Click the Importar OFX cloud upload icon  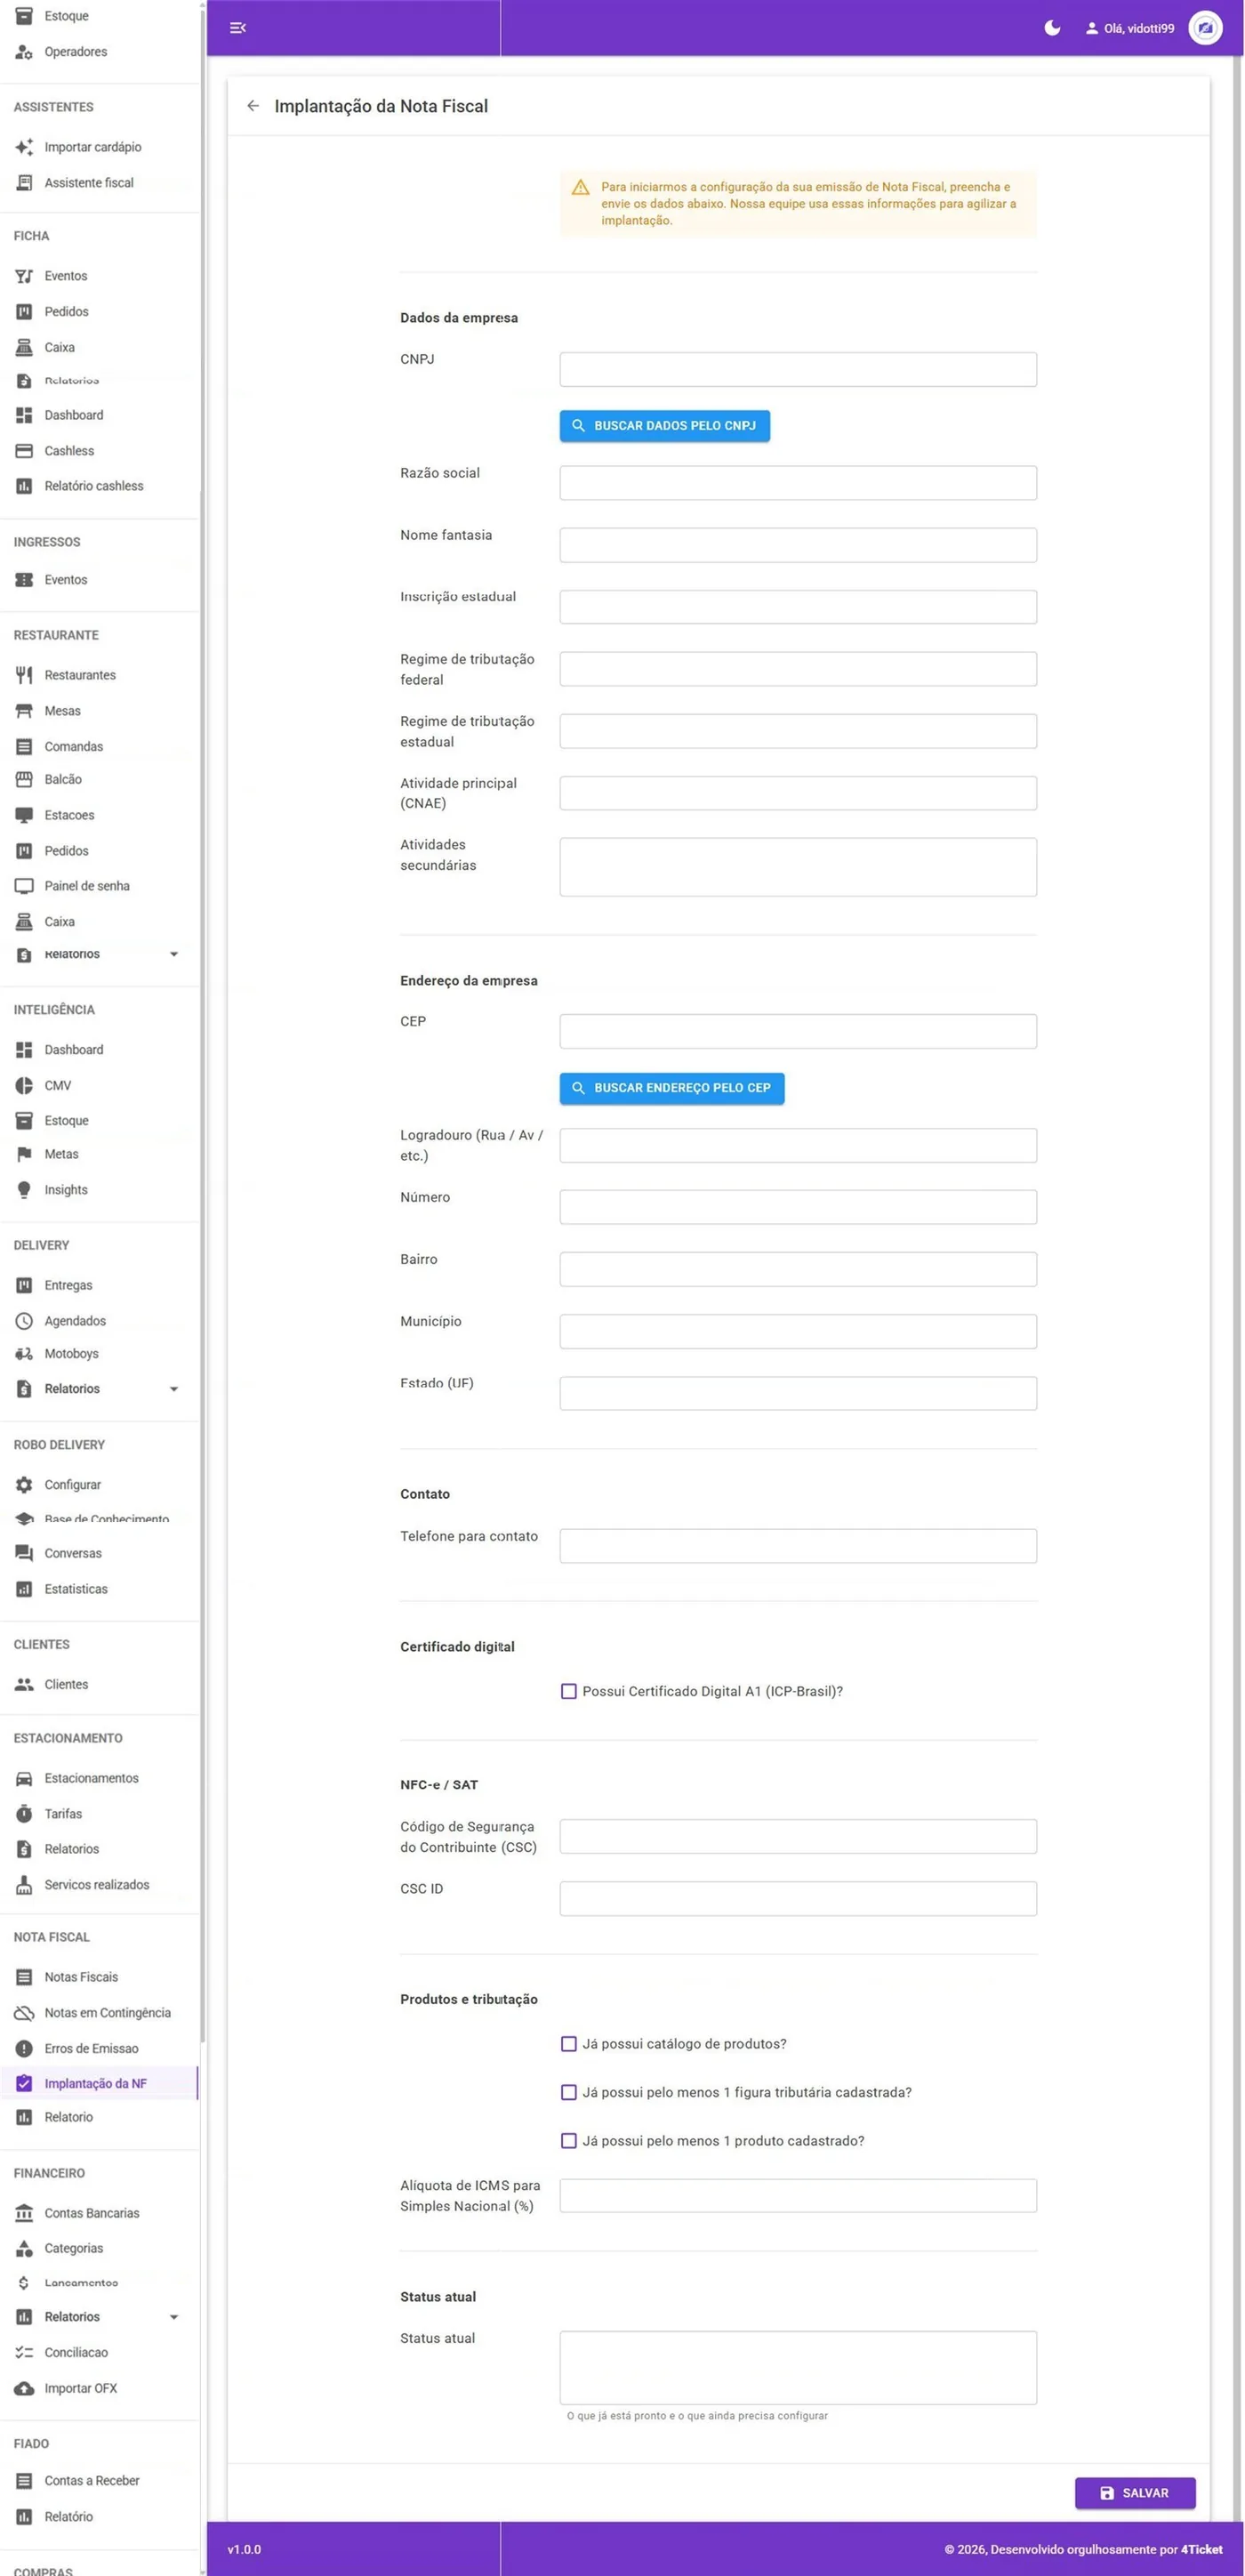tap(24, 2389)
